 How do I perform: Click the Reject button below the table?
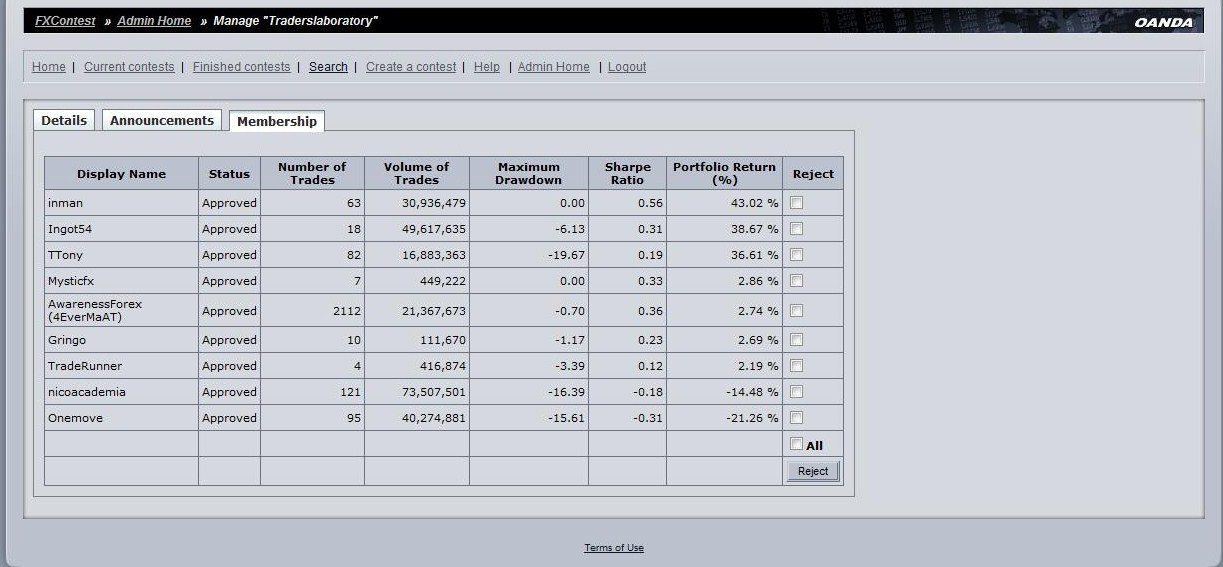tap(813, 471)
